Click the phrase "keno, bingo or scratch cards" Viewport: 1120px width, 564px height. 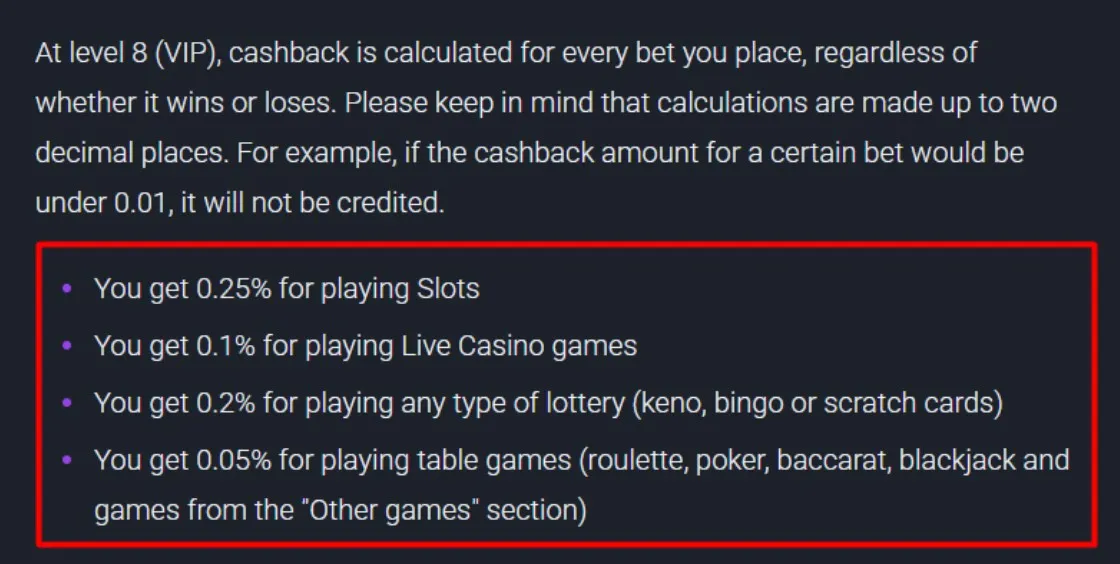click(814, 403)
